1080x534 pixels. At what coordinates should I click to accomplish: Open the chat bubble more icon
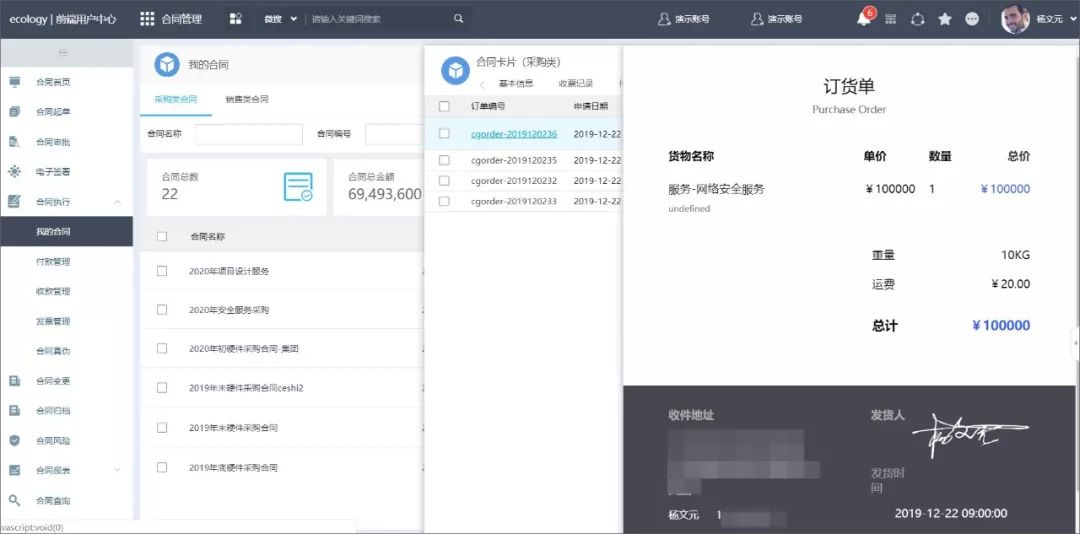(972, 19)
